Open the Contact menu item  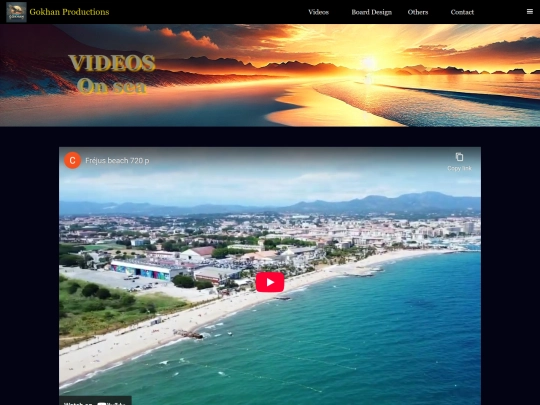pyautogui.click(x=462, y=12)
